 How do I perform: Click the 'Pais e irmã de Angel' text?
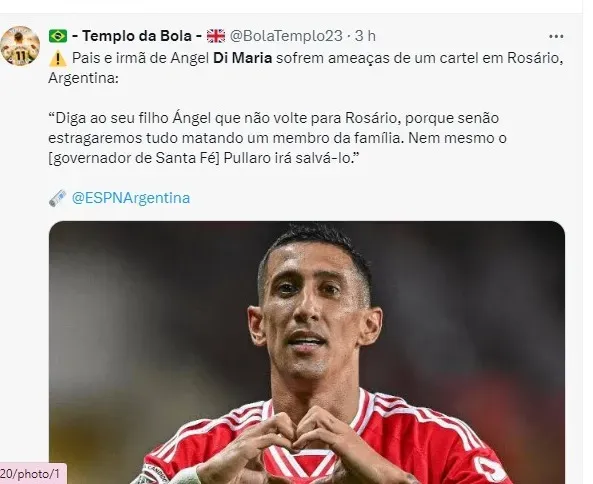[140, 58]
